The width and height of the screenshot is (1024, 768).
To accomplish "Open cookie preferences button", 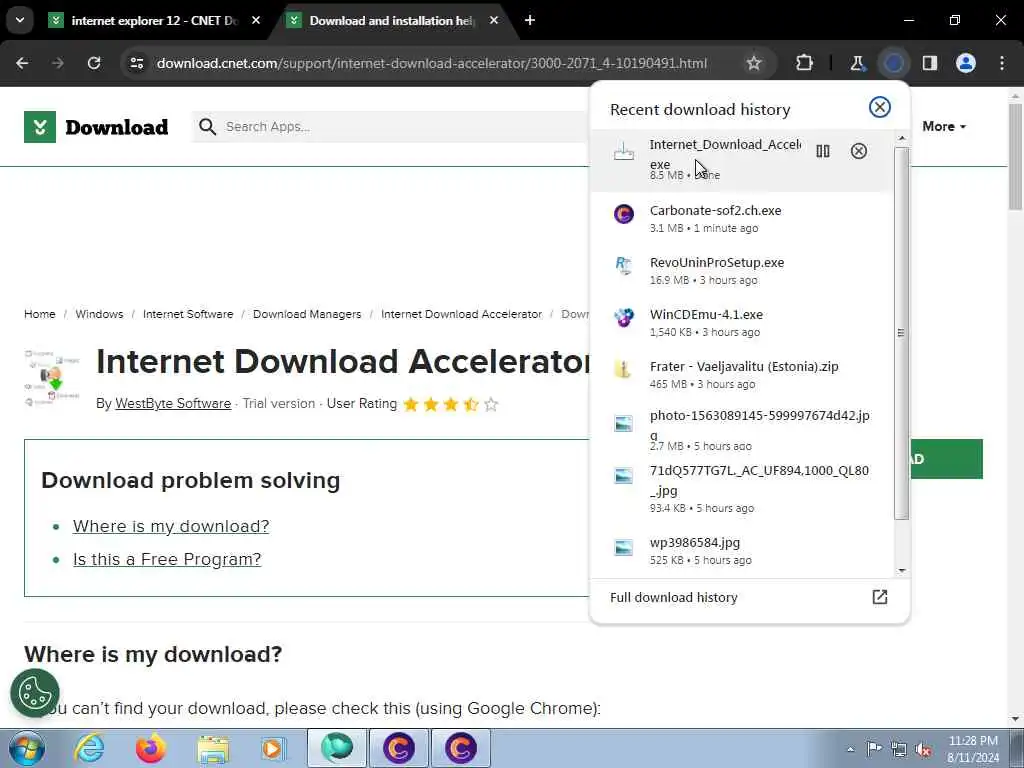I will point(35,693).
